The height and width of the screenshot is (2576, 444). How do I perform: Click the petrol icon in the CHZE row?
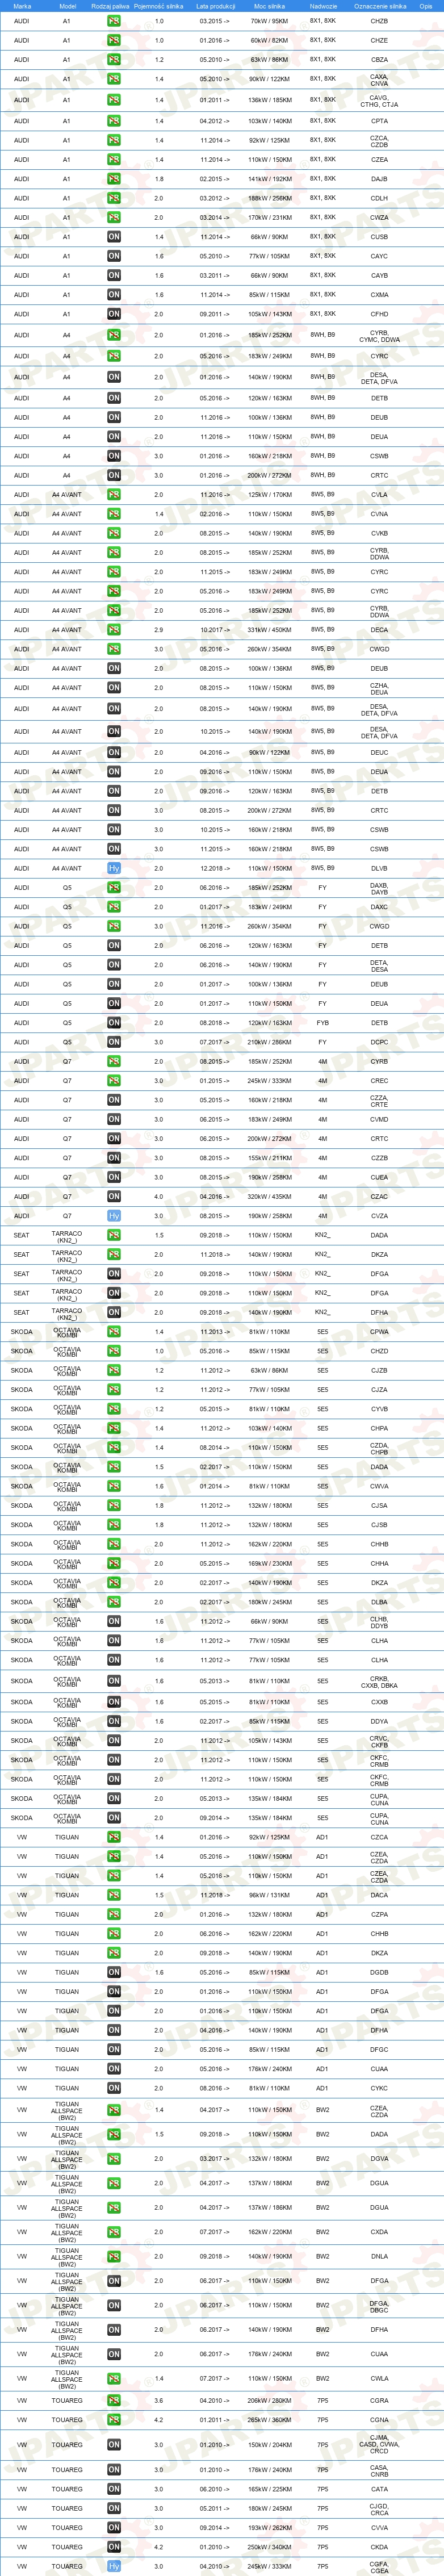coord(114,41)
